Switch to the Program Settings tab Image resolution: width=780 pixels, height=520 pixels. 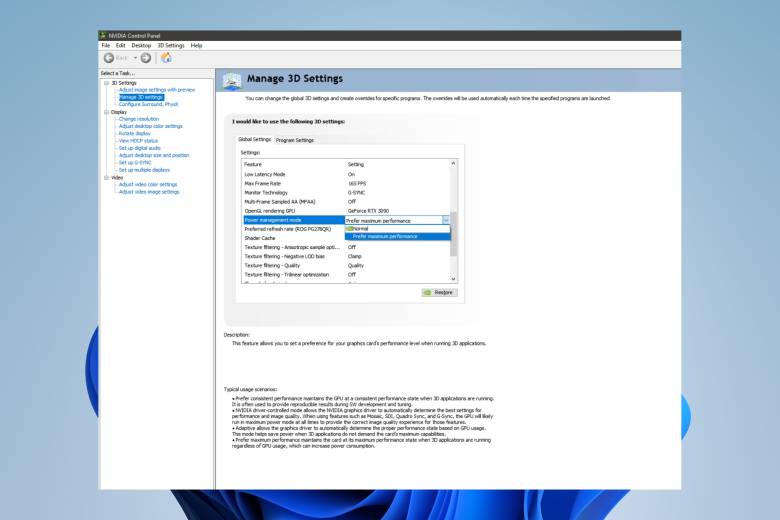[x=295, y=140]
